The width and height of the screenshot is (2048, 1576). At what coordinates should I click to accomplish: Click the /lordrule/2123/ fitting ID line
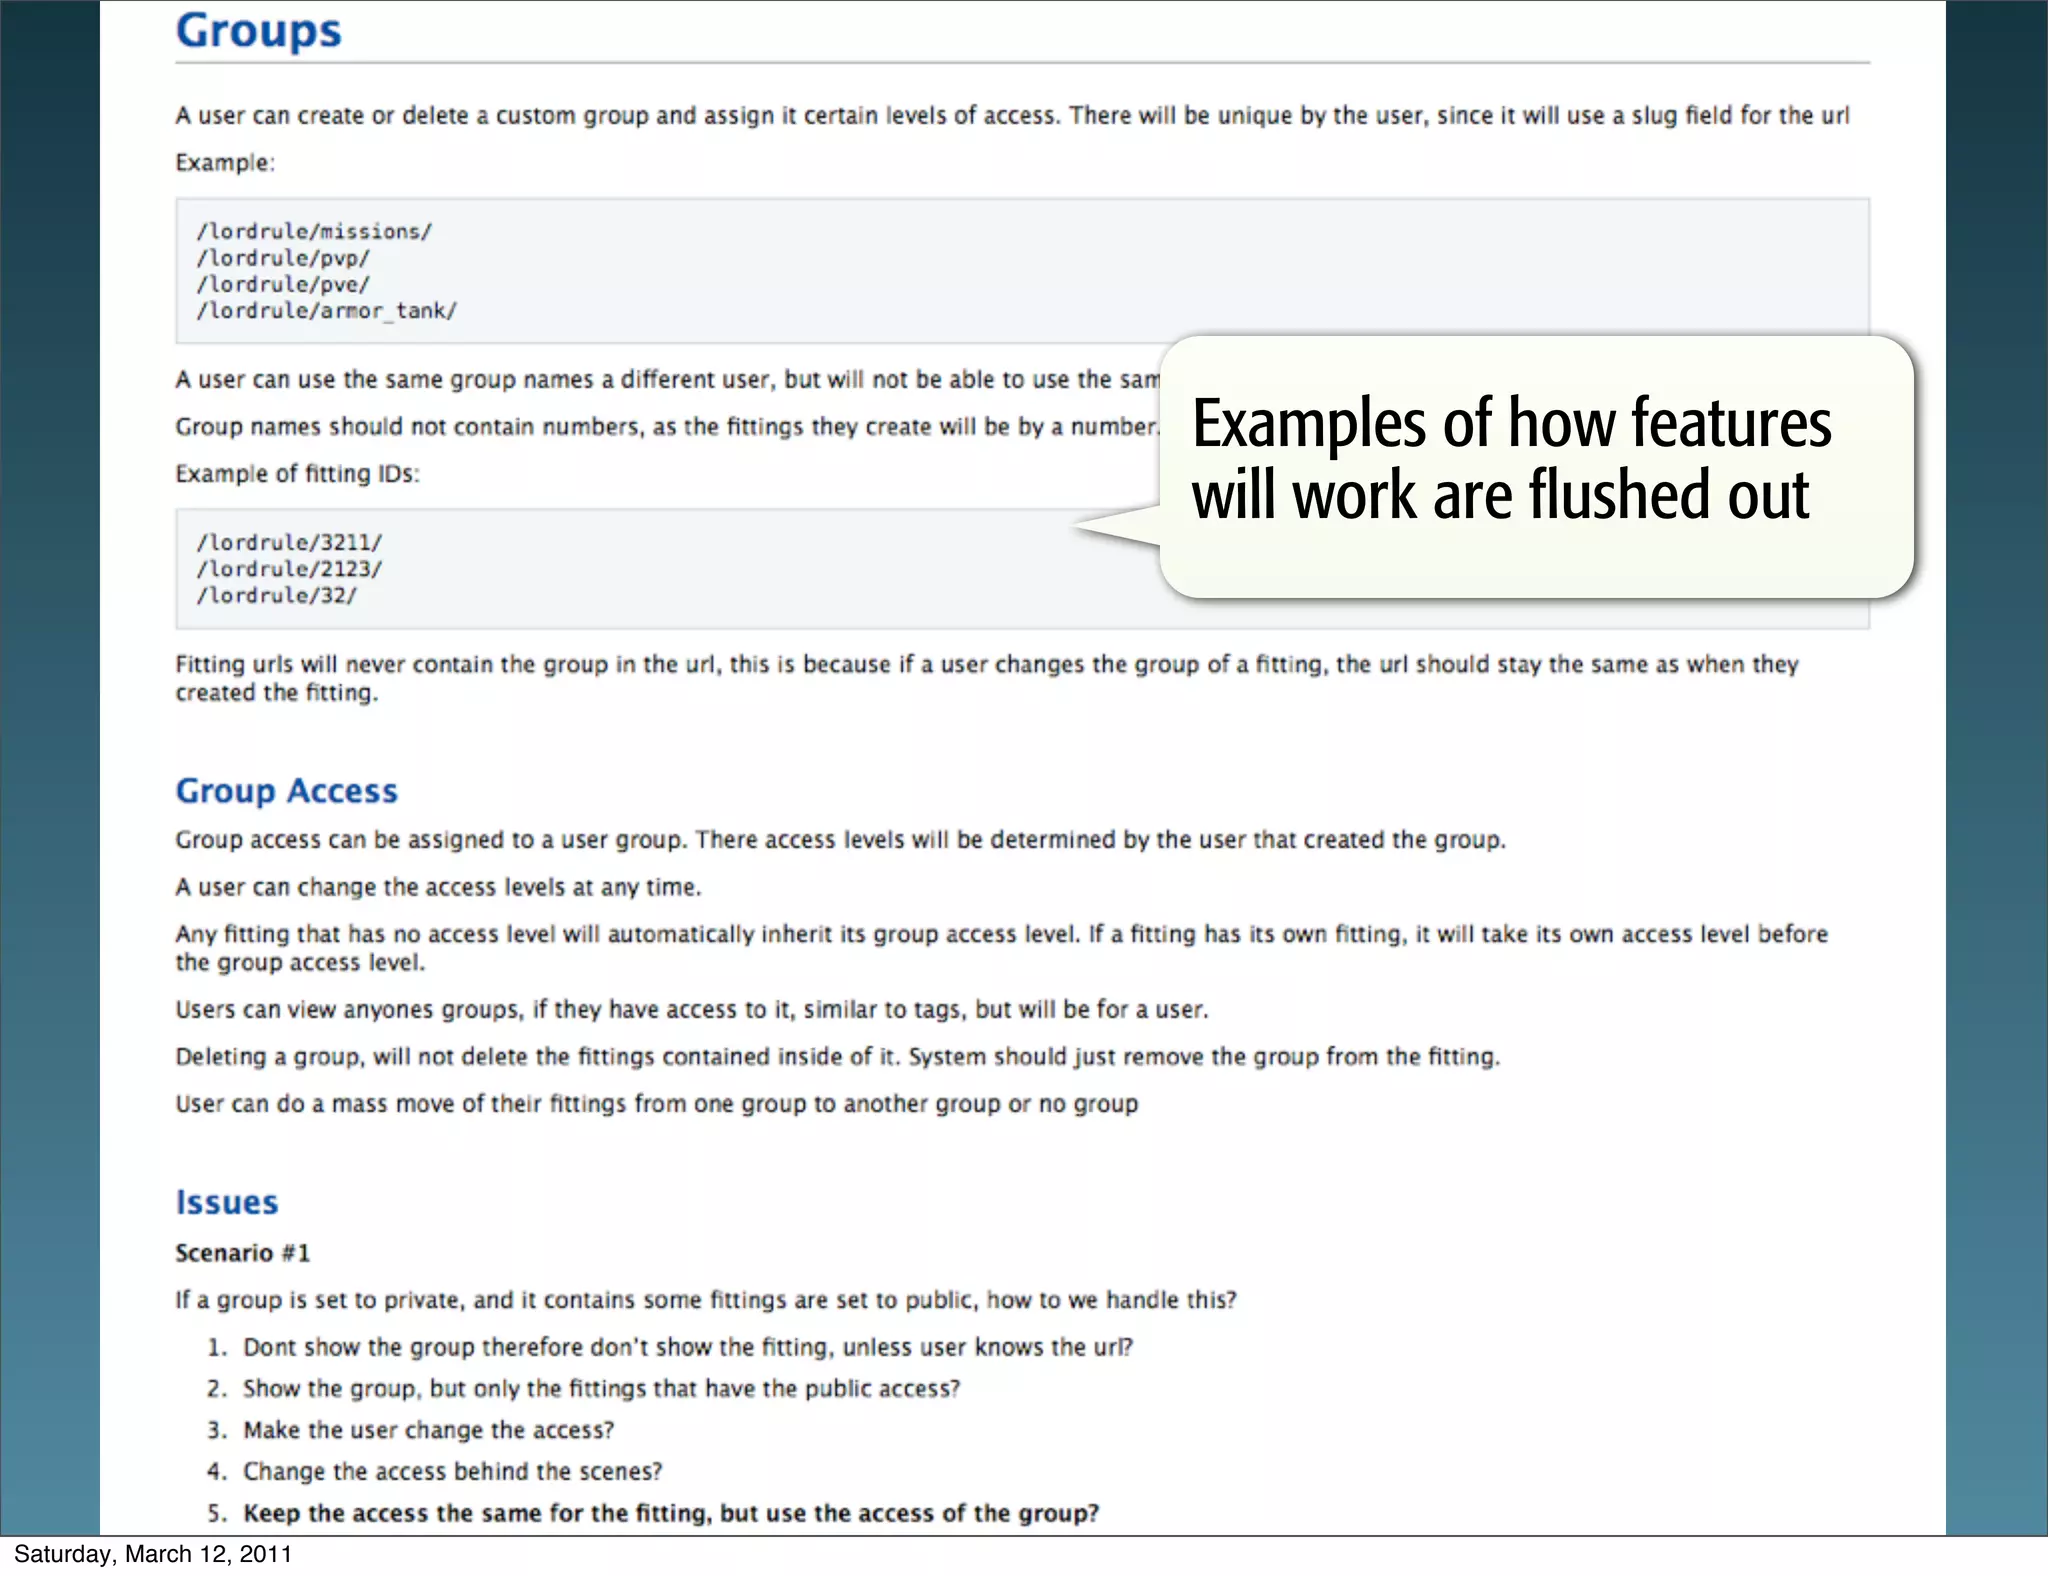coord(289,569)
